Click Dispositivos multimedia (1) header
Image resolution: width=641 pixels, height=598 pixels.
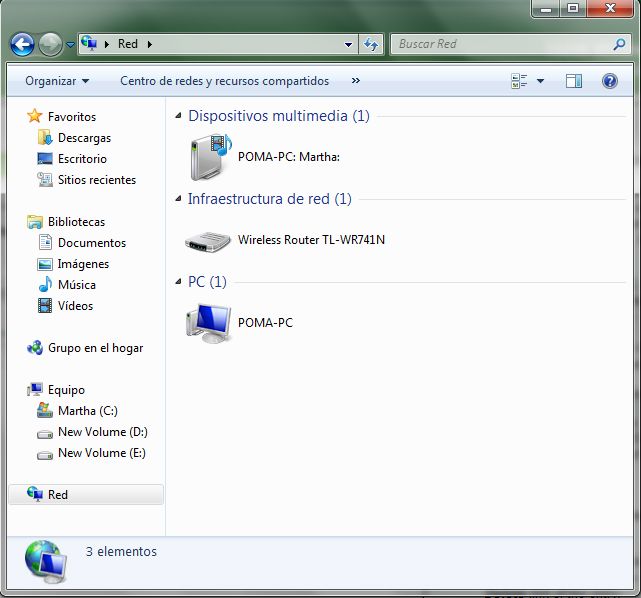(x=279, y=116)
